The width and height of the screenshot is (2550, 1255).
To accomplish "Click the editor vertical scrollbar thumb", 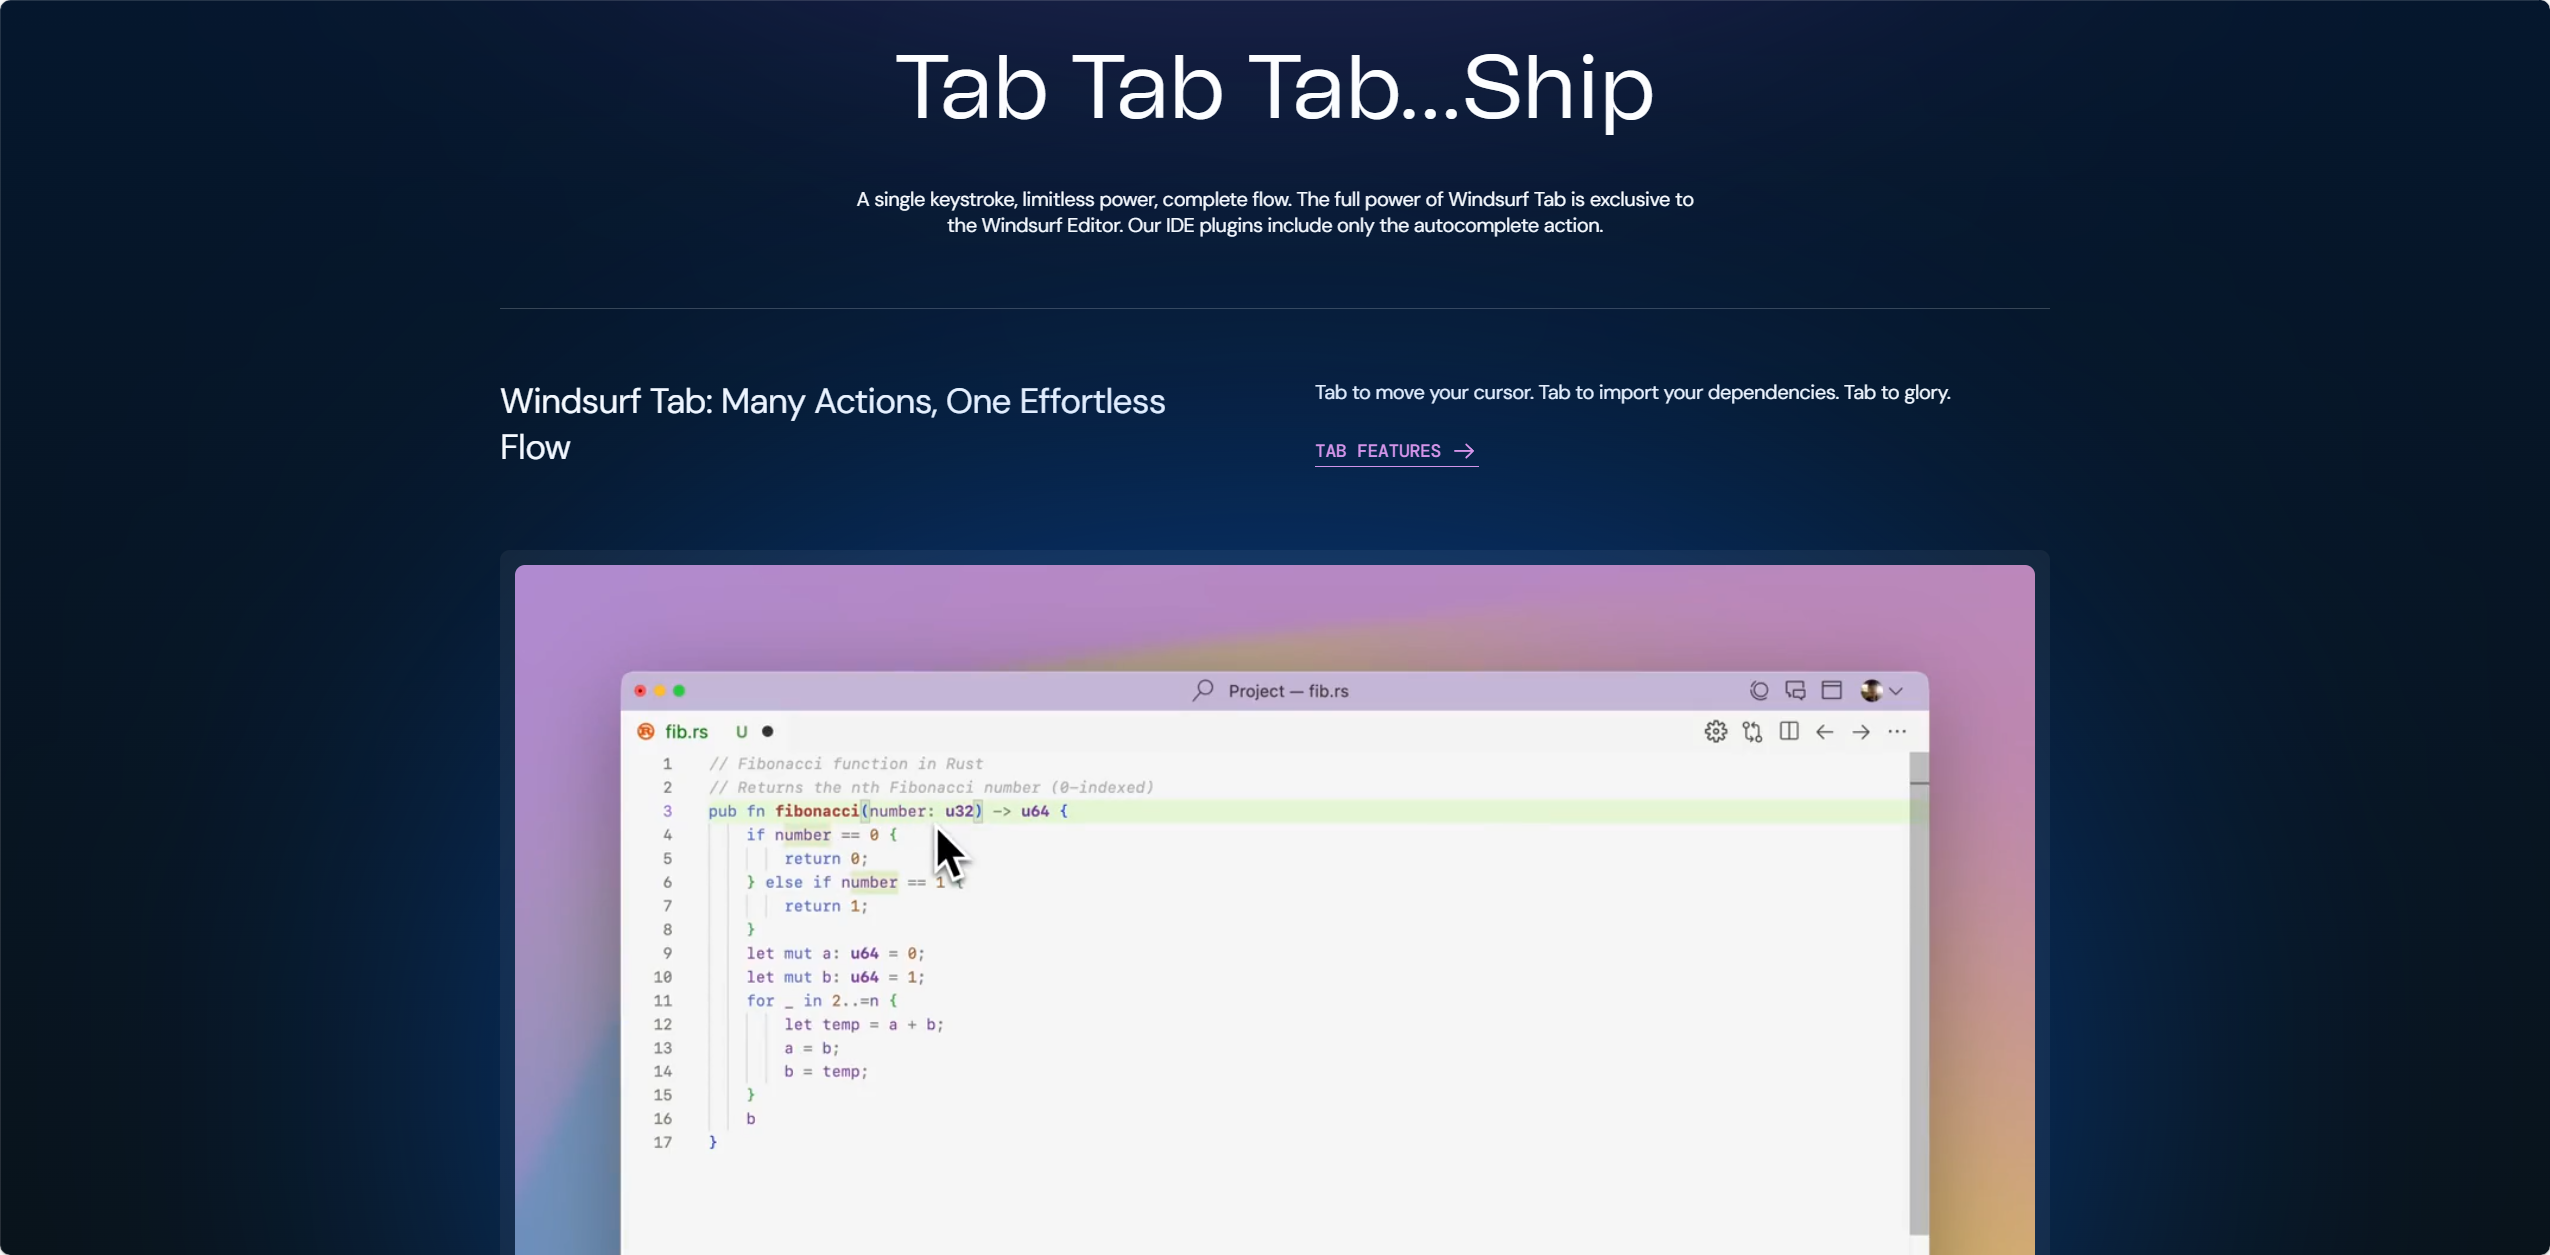I will [1918, 992].
